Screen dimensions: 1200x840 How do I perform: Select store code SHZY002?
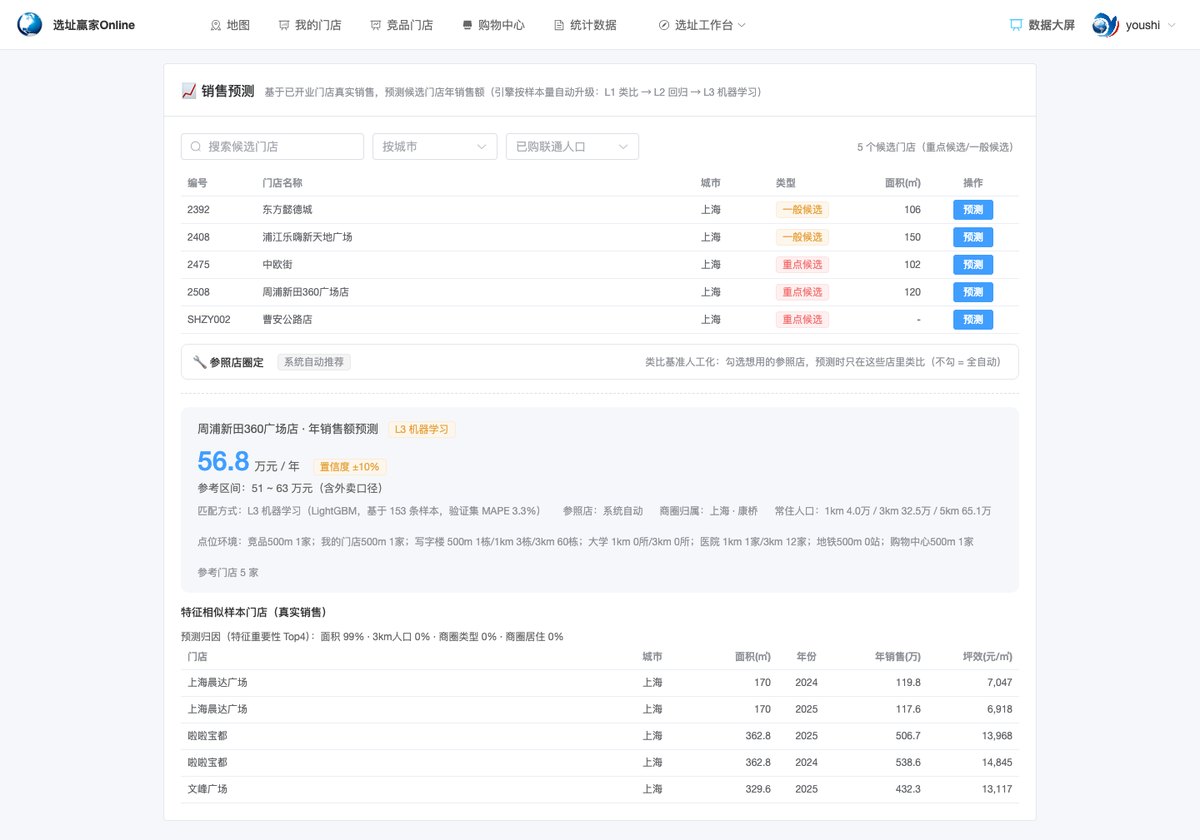(209, 320)
